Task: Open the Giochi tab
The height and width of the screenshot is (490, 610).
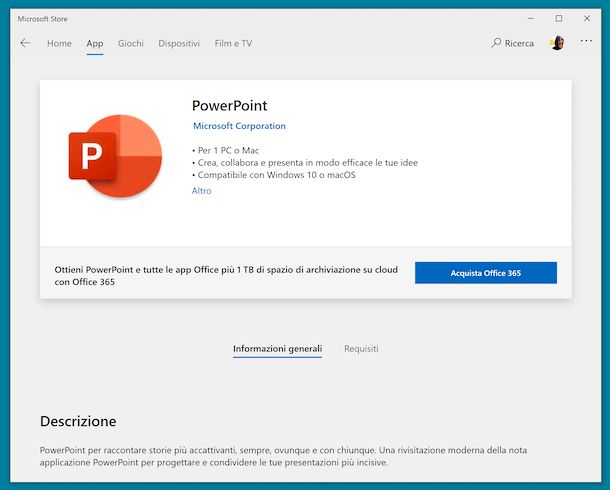Action: pos(131,44)
